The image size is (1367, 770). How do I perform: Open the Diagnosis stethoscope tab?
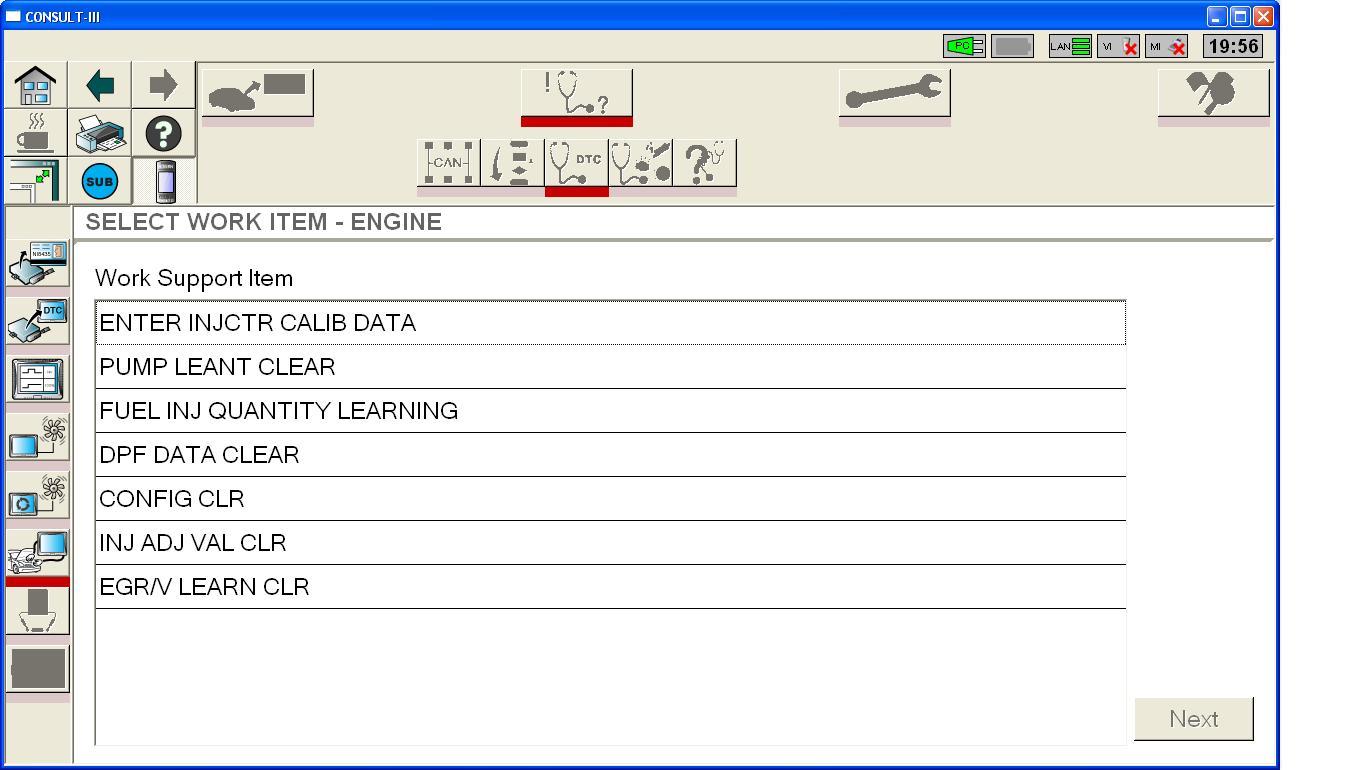tap(576, 95)
